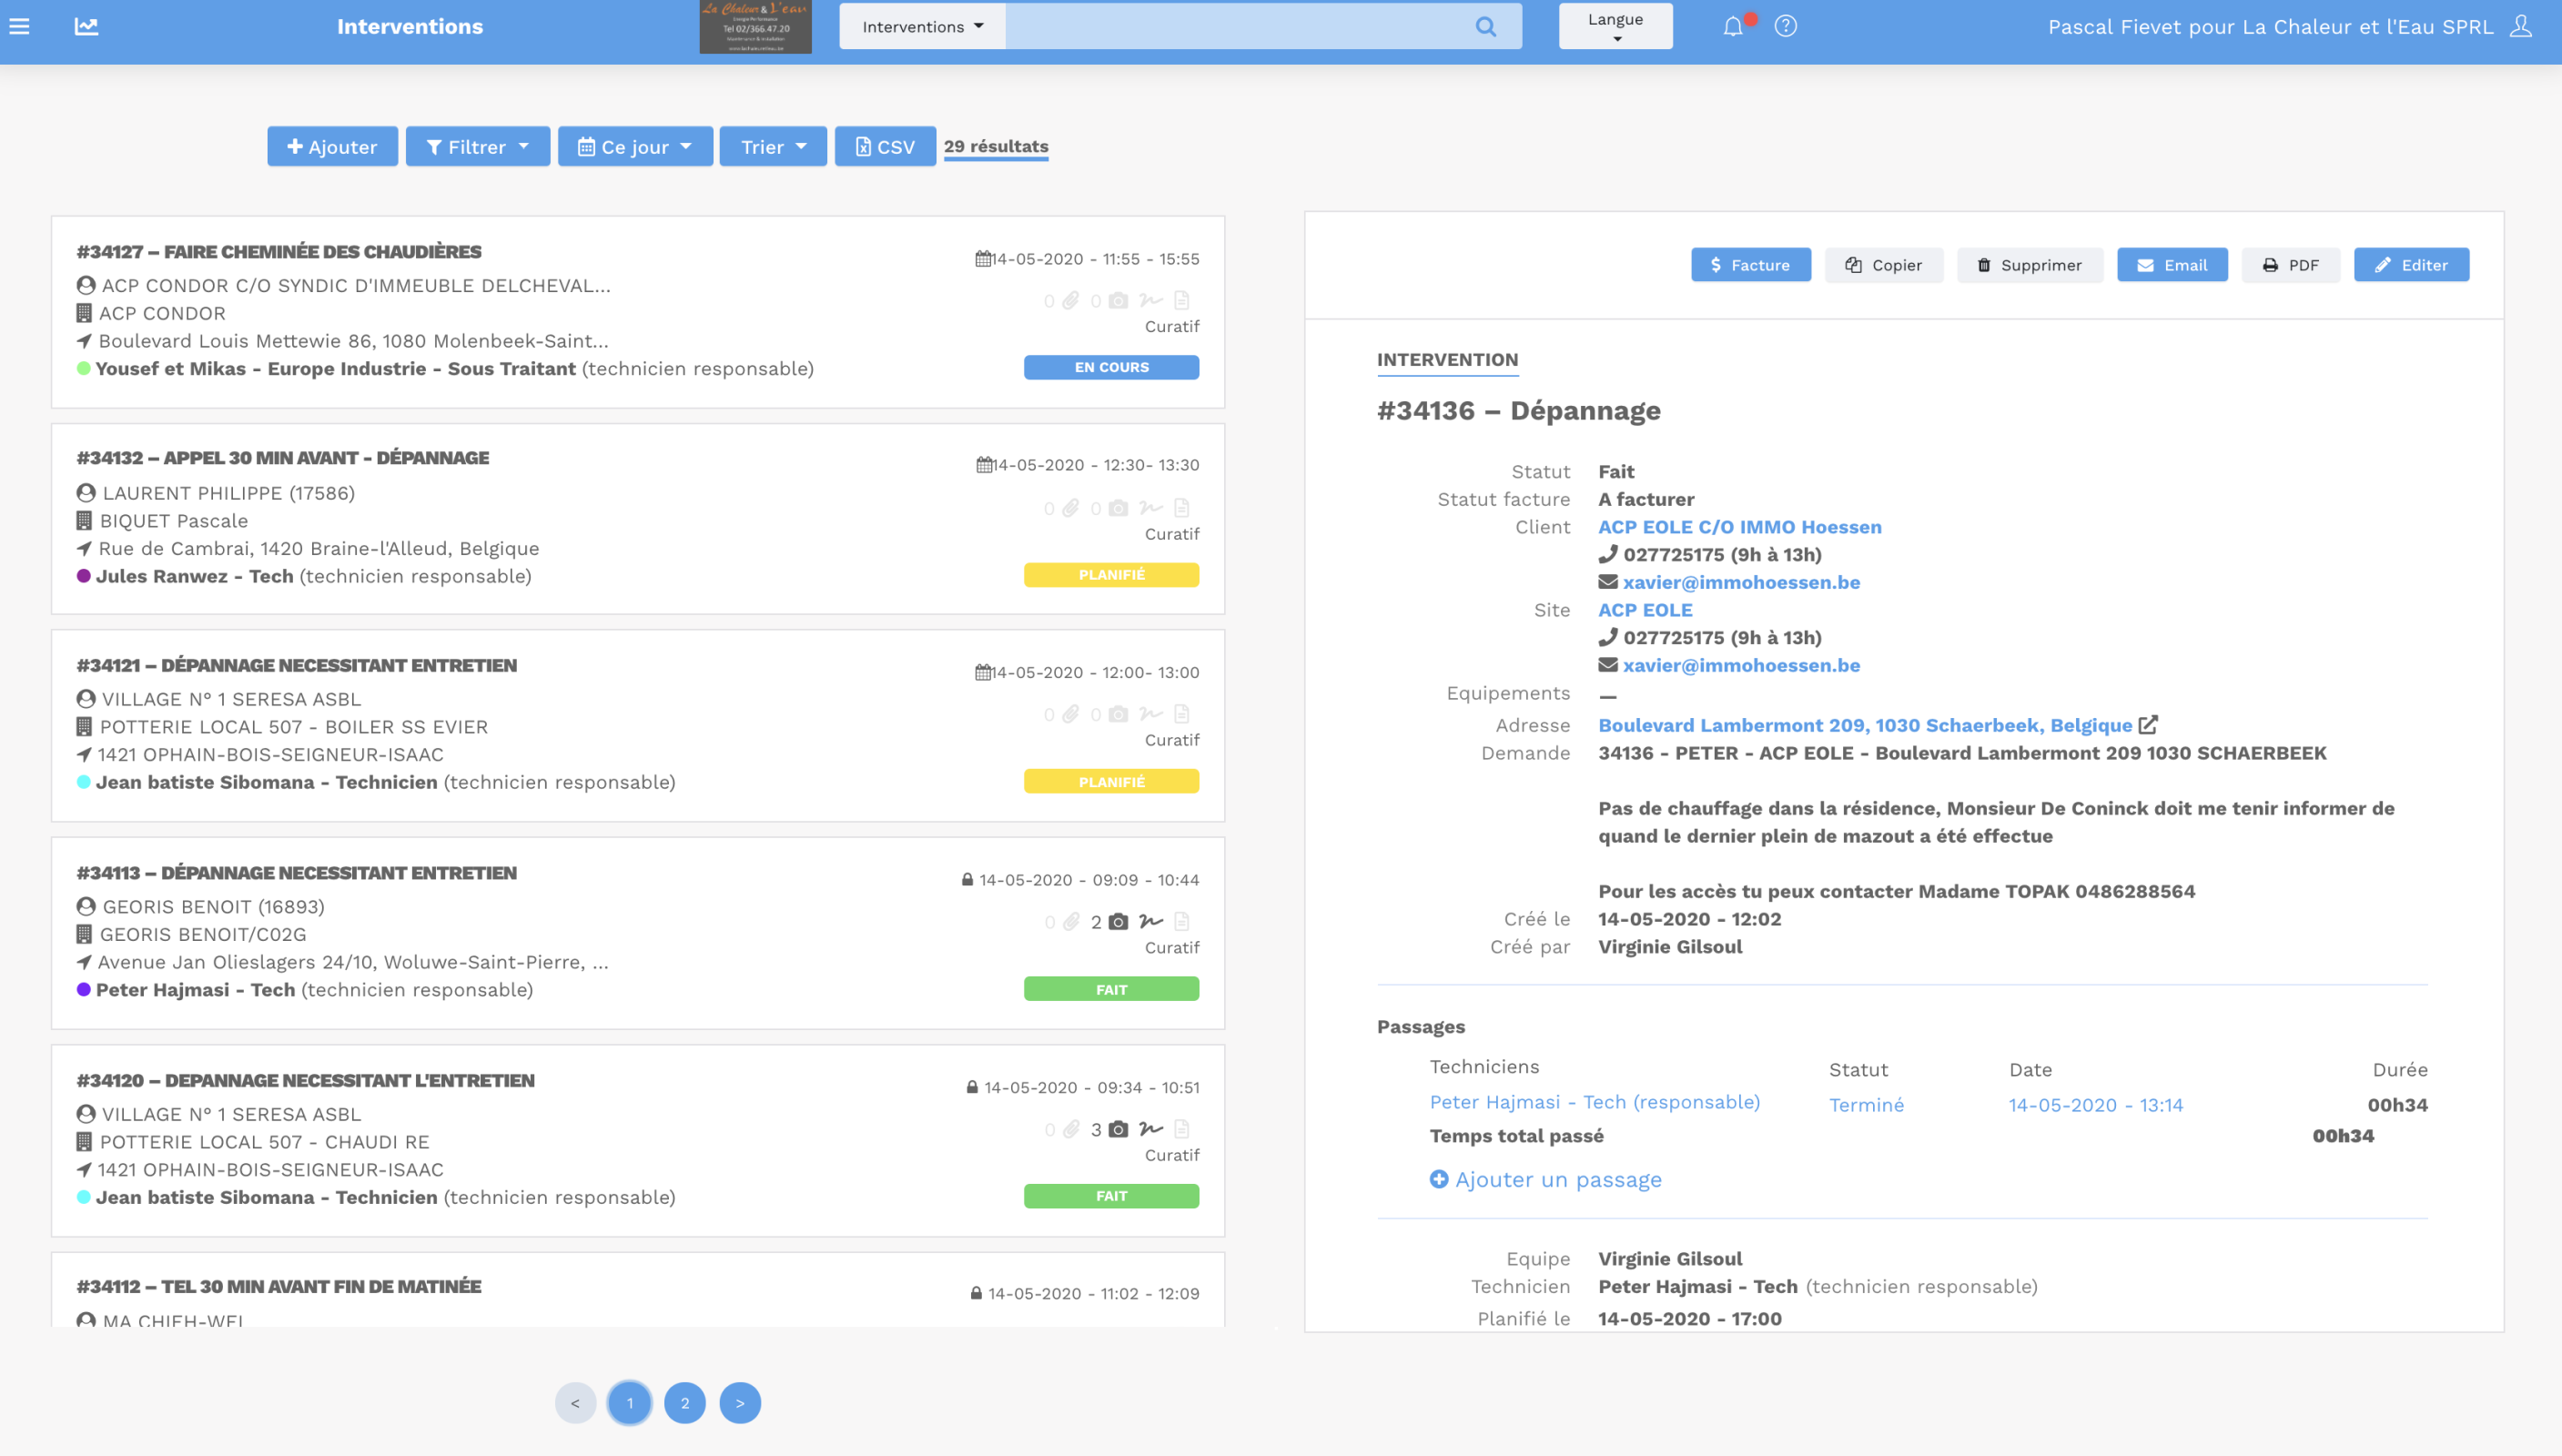Open the hamburger navigation menu

click(19, 27)
